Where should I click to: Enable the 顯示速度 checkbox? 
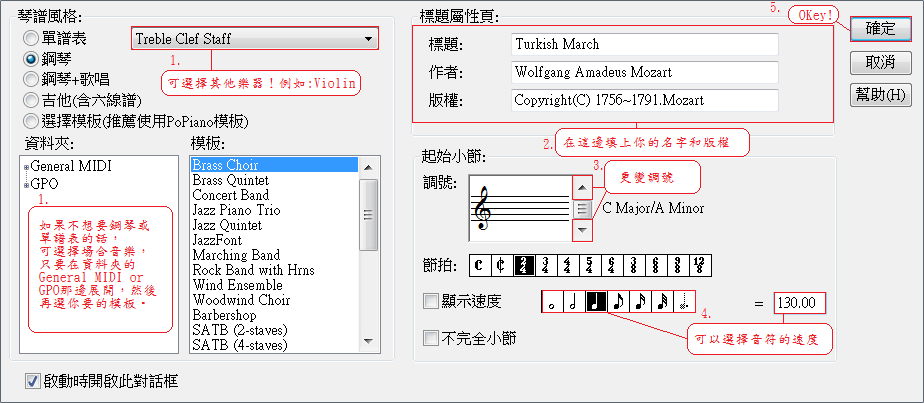[431, 302]
